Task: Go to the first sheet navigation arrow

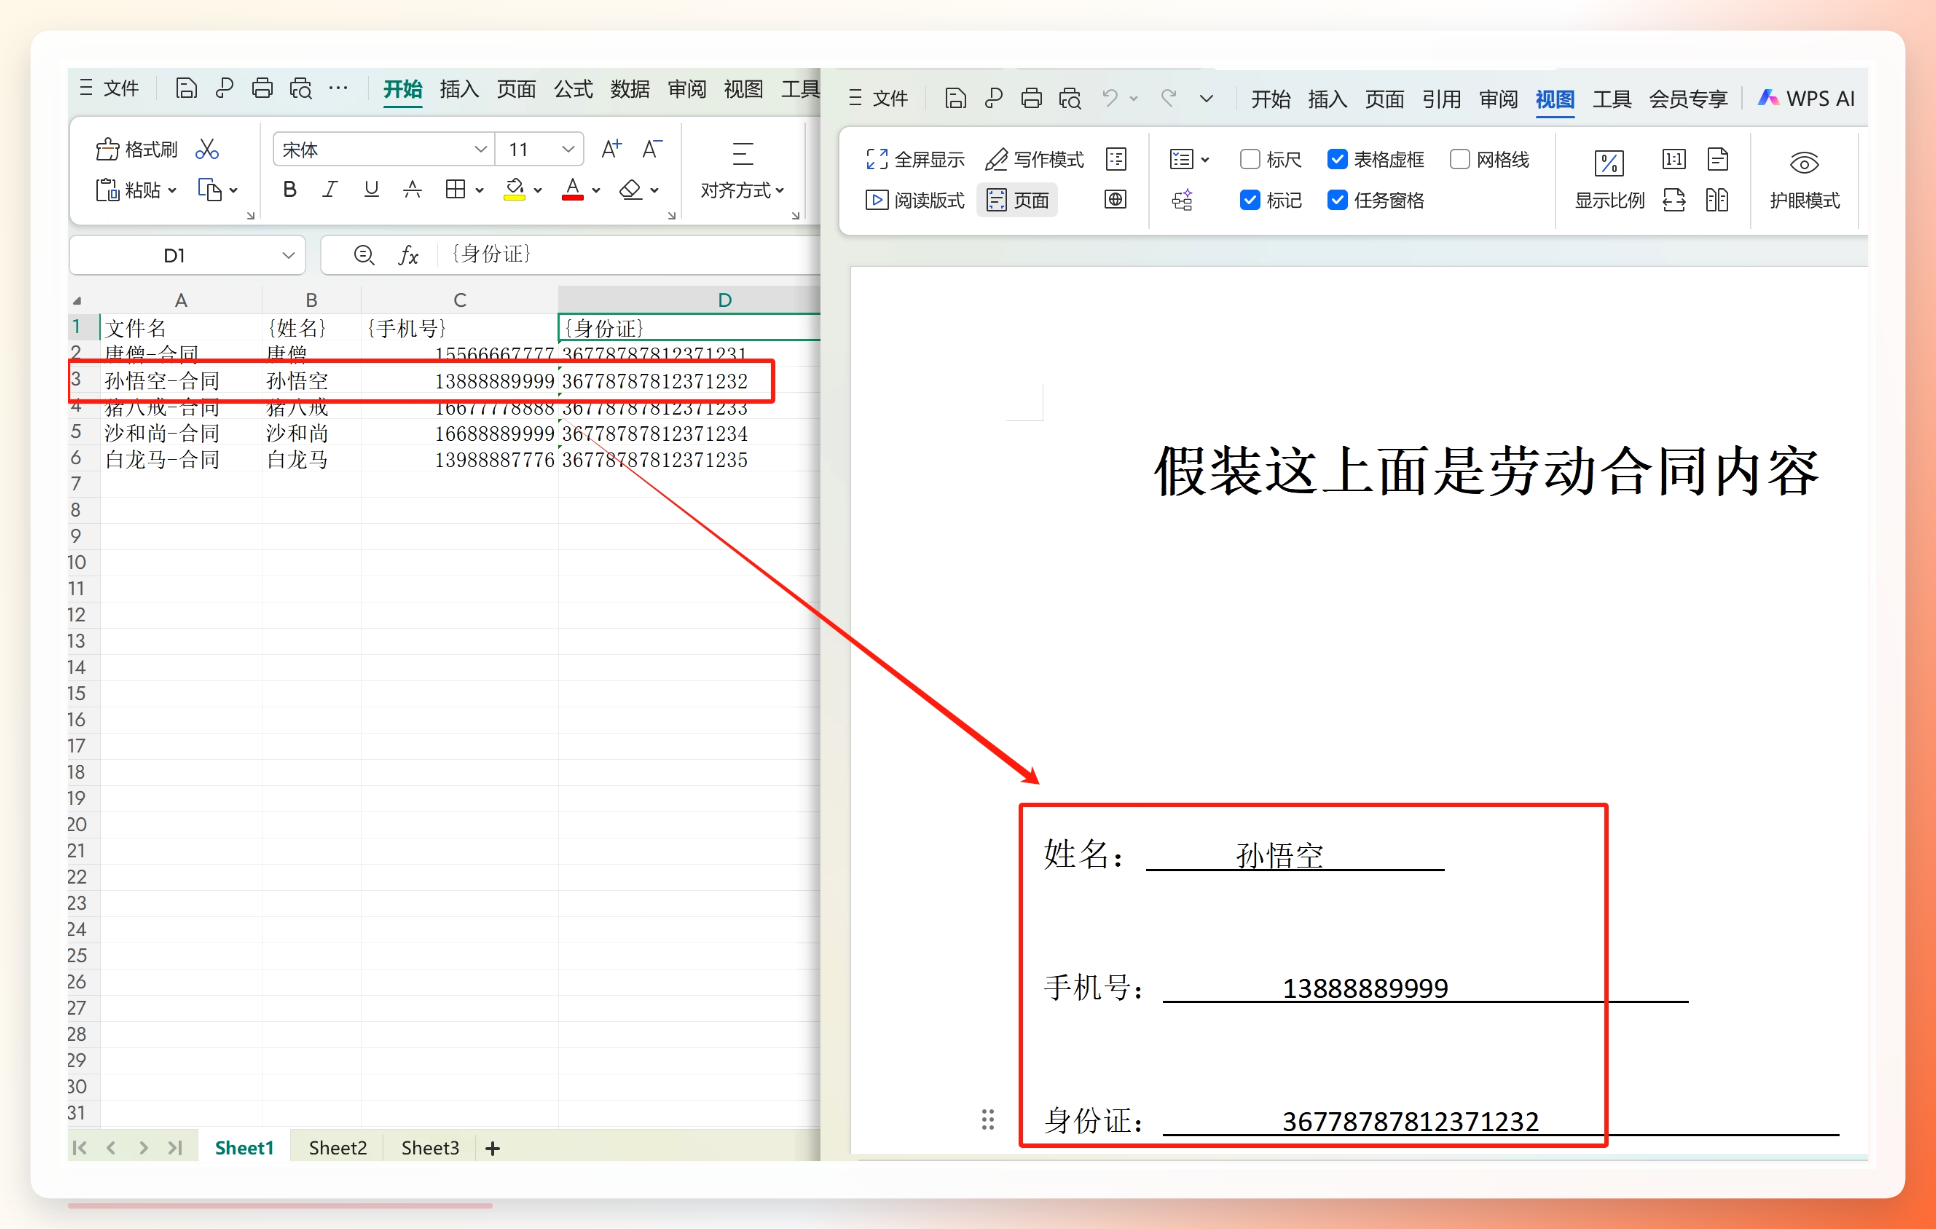Action: tap(79, 1148)
